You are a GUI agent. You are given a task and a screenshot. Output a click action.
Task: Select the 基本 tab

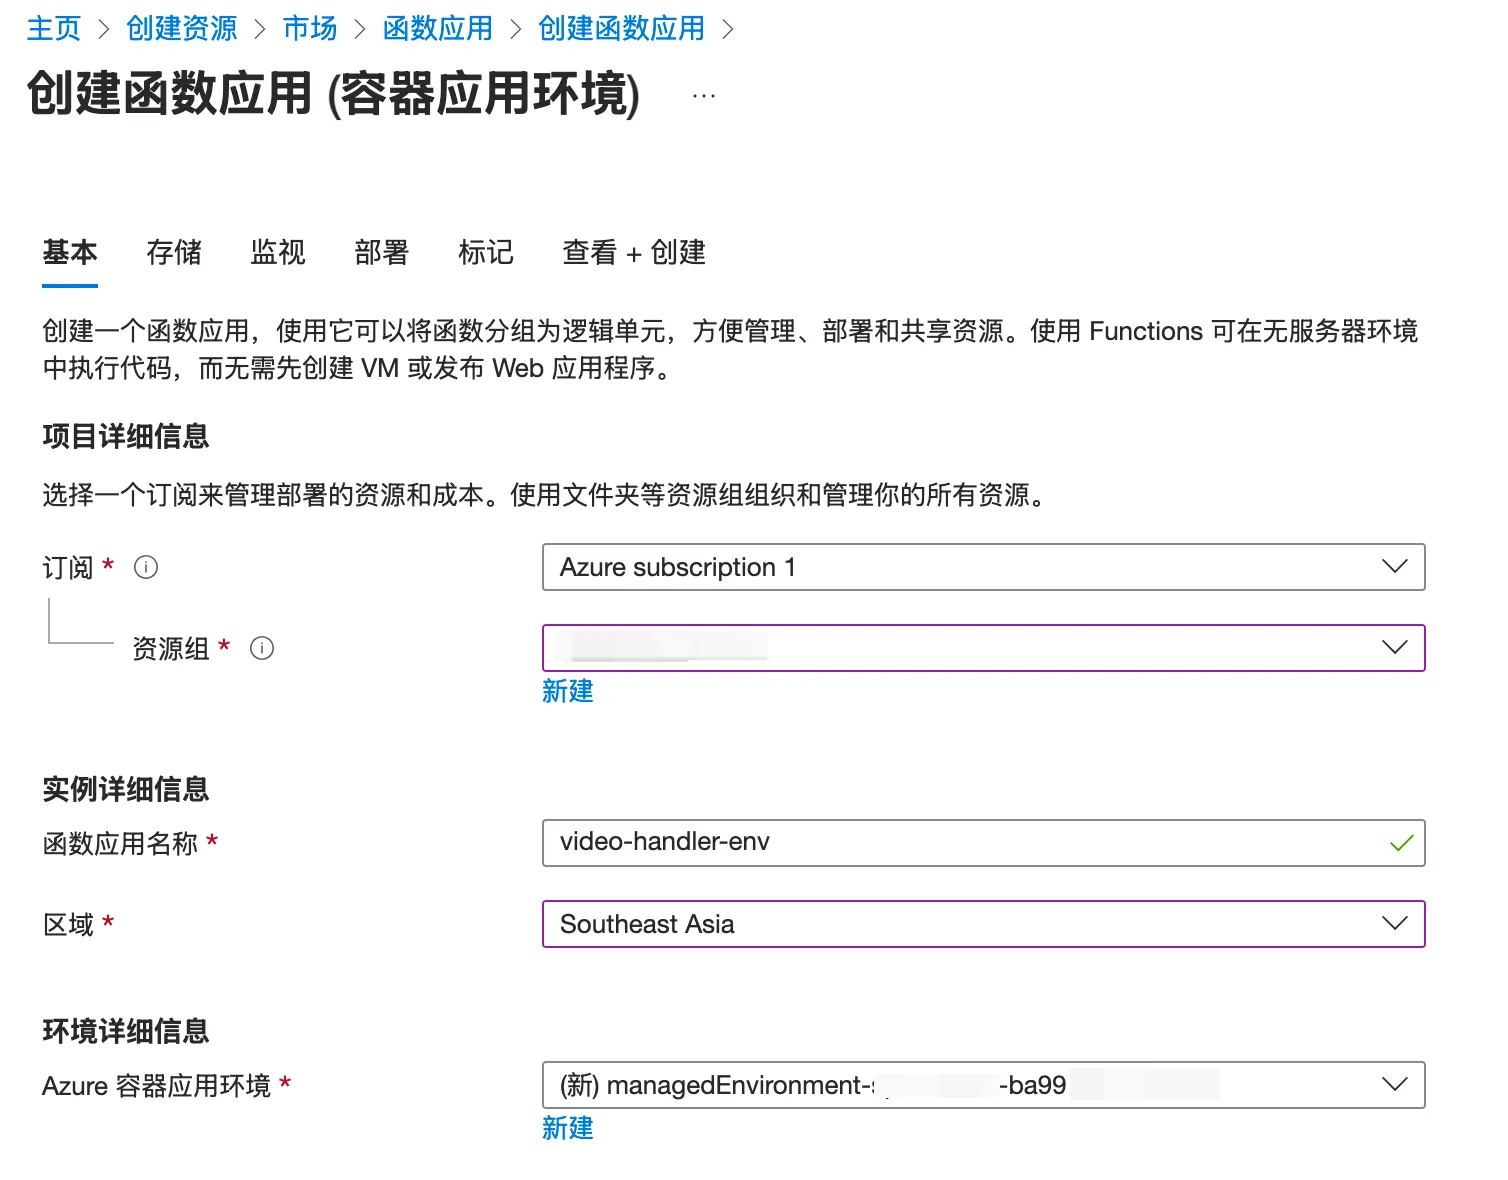(x=70, y=252)
